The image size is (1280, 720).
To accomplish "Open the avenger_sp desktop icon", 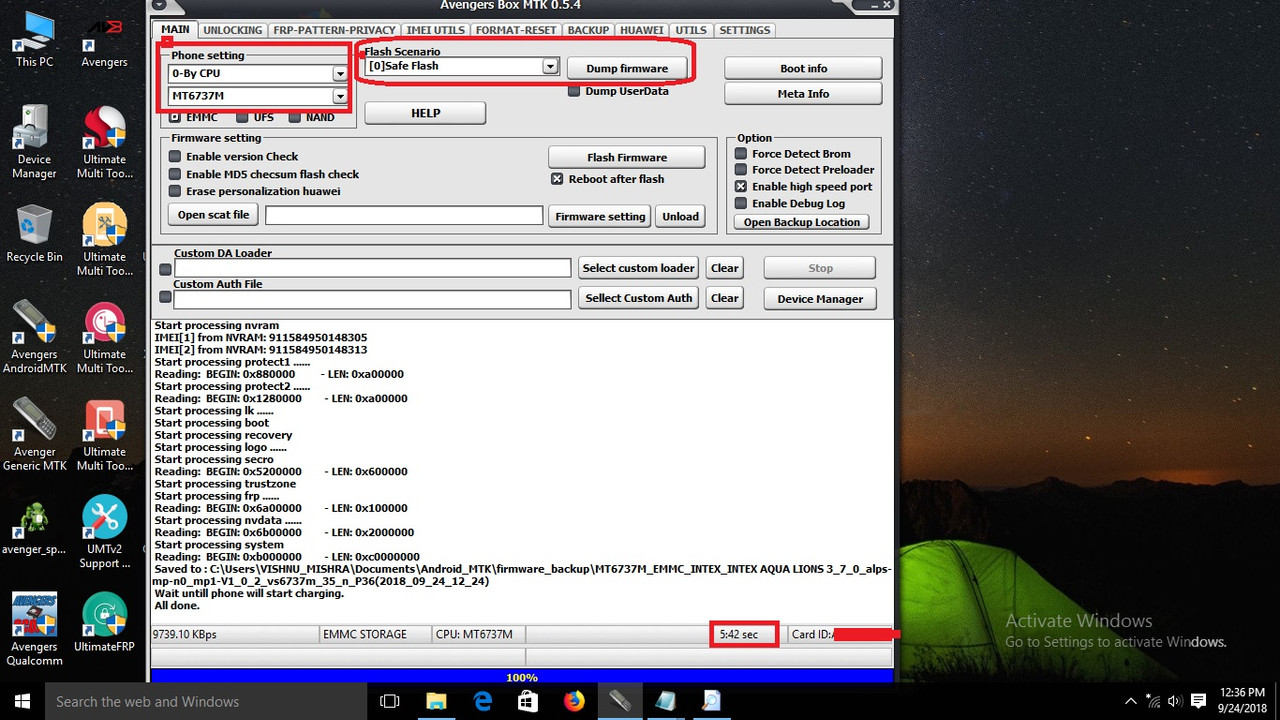I will (34, 528).
